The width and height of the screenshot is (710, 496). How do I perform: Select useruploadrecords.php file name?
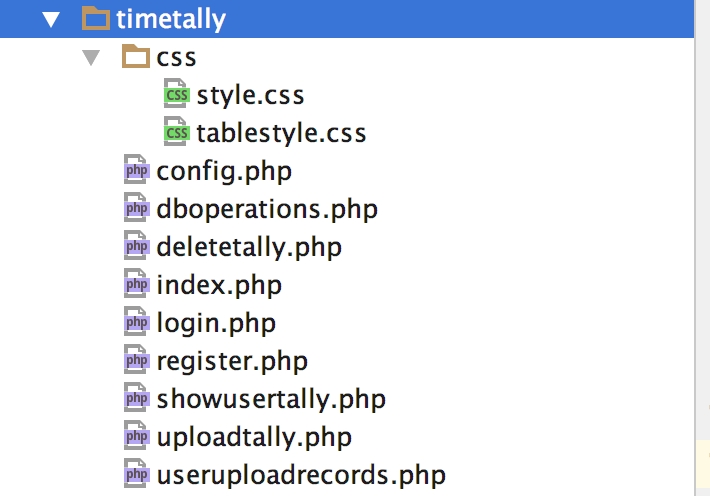(x=301, y=476)
